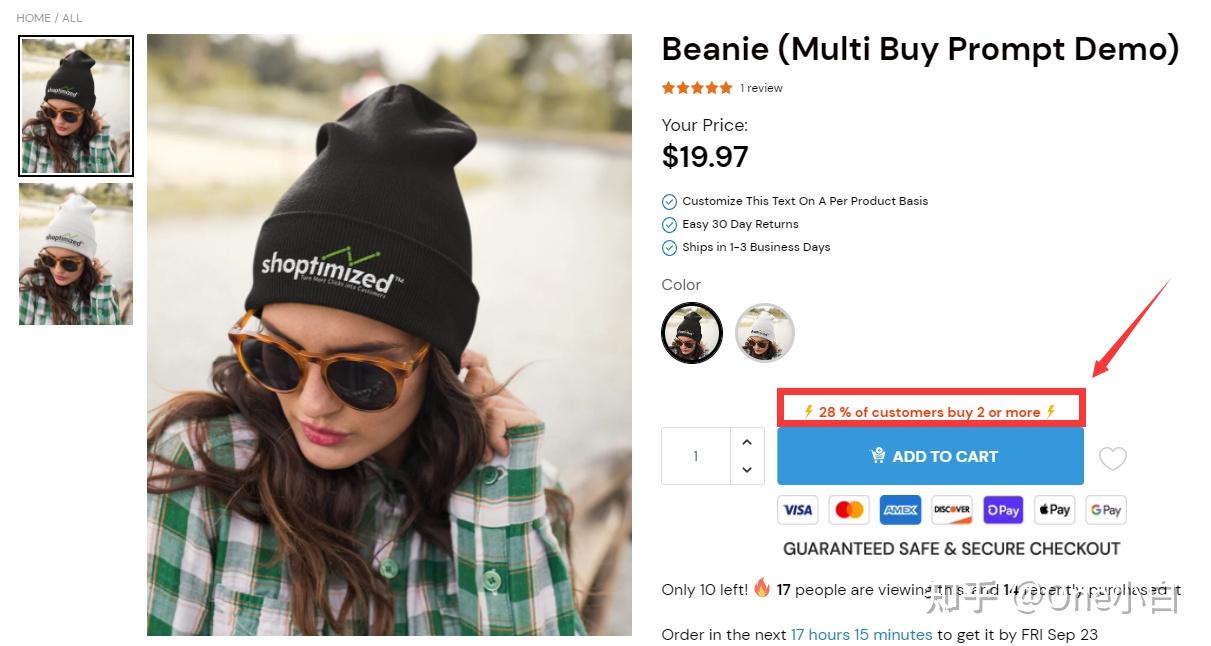The width and height of the screenshot is (1211, 646).
Task: Select the white beanie color swatch
Action: point(765,333)
